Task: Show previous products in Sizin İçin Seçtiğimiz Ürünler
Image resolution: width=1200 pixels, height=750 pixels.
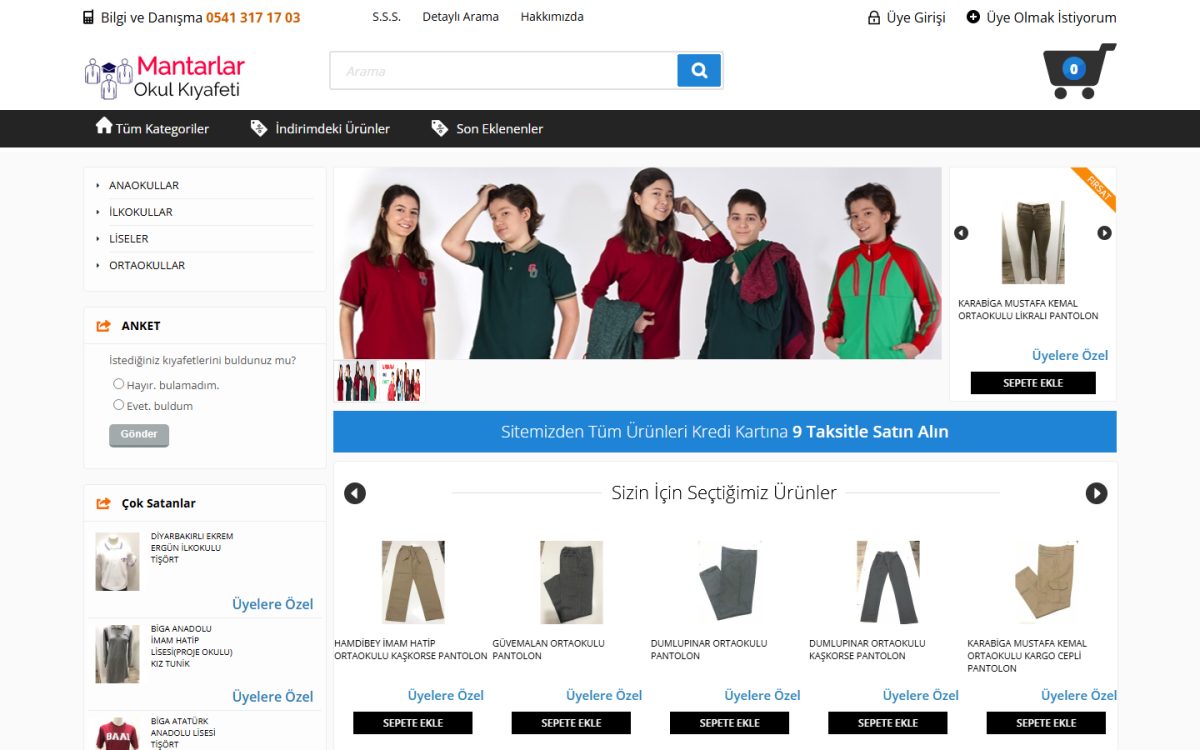Action: coord(355,493)
